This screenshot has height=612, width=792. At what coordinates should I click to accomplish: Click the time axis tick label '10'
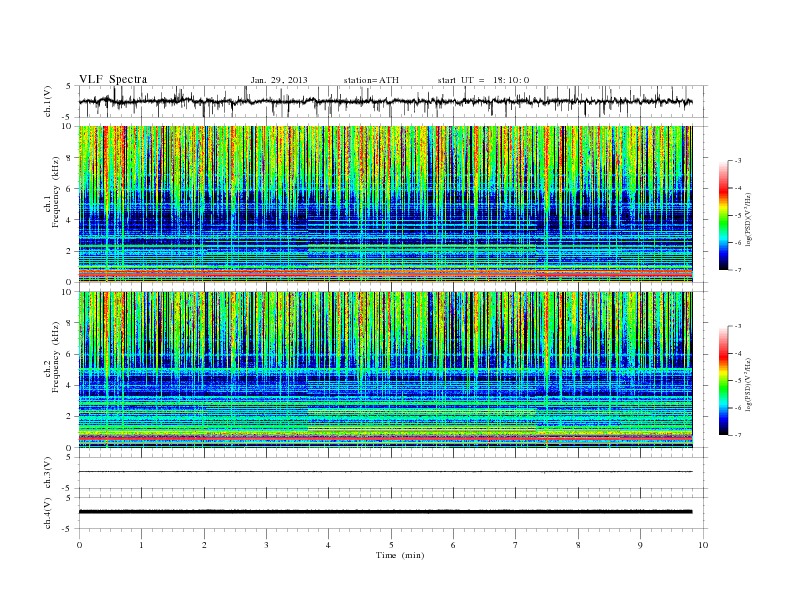click(703, 545)
